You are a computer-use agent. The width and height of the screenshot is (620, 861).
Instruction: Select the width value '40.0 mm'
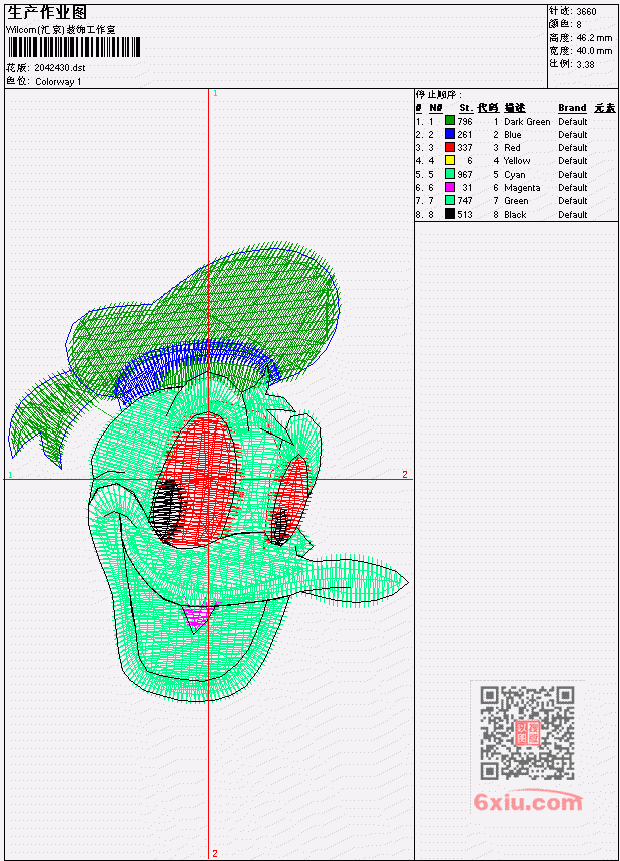click(594, 51)
